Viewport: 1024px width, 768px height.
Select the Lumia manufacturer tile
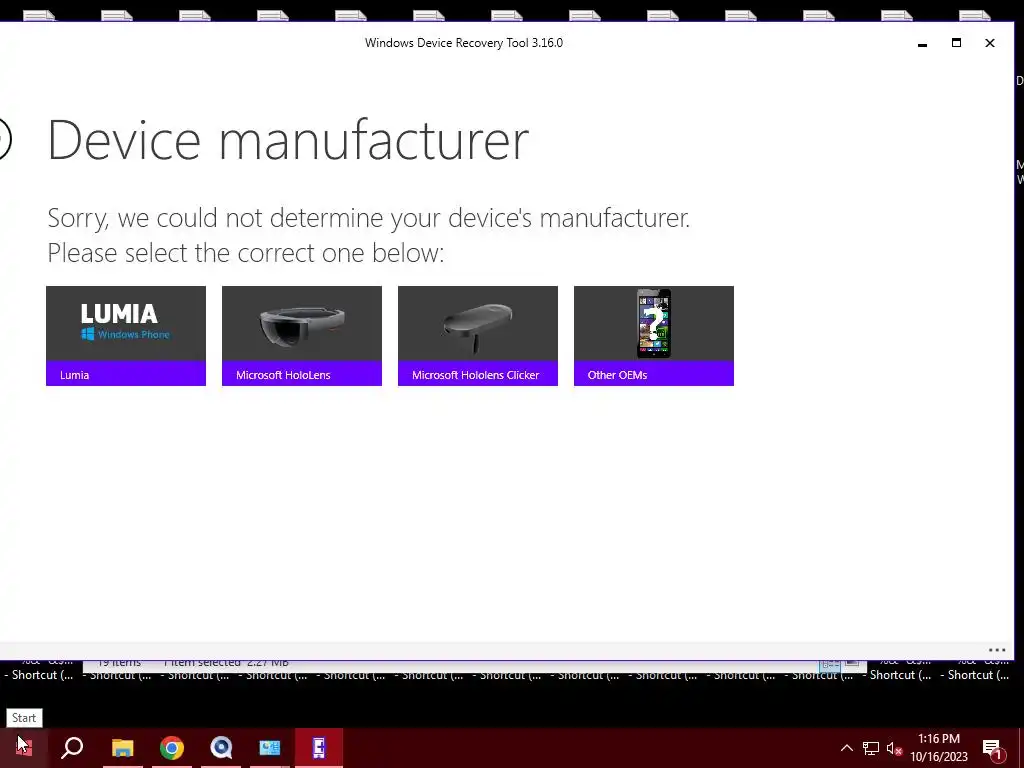pos(126,336)
